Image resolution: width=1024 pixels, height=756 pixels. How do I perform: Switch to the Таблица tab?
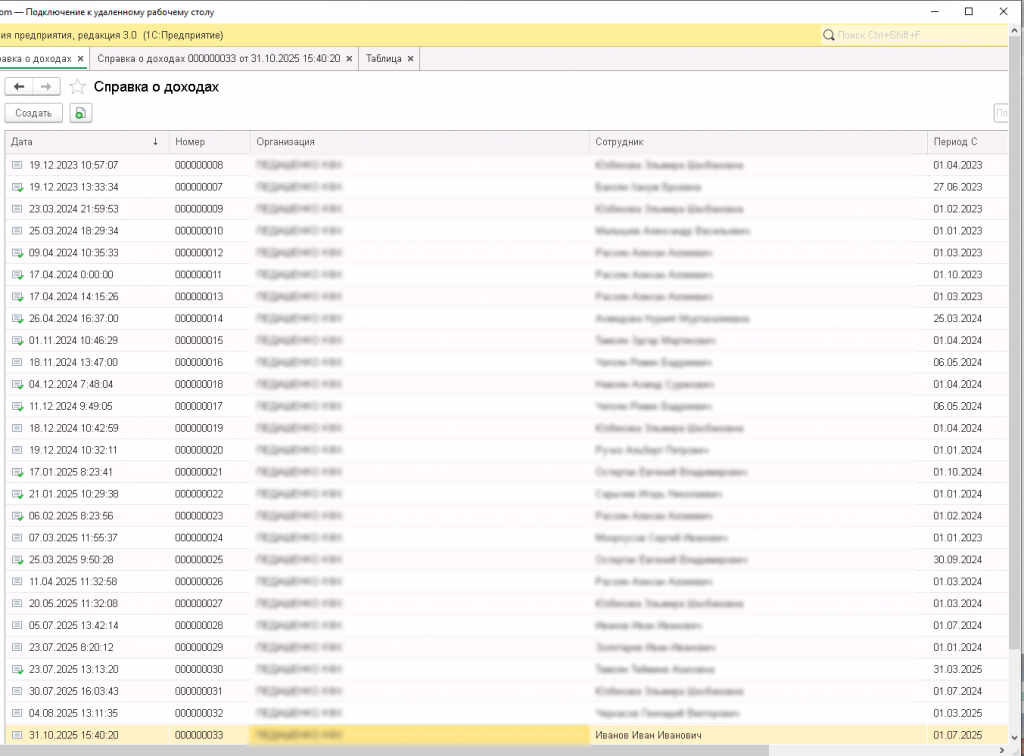tap(383, 59)
